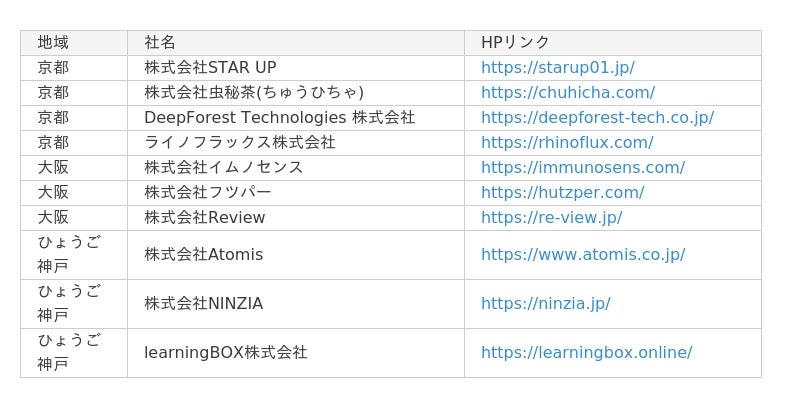
Task: Visit the ninzia.jp link
Action: click(x=545, y=304)
